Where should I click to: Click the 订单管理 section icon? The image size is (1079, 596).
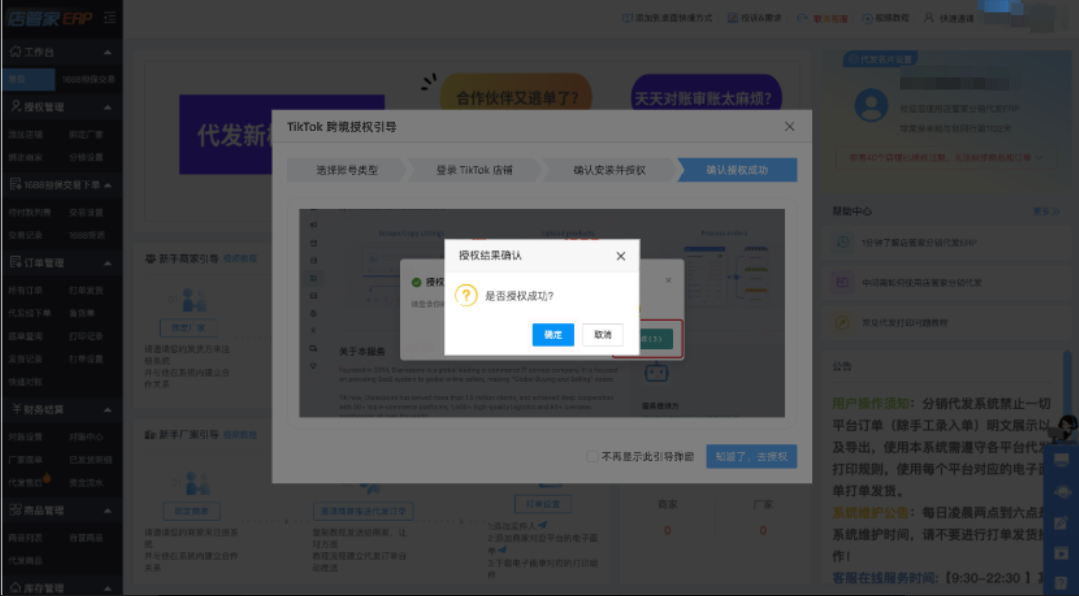pyautogui.click(x=15, y=262)
